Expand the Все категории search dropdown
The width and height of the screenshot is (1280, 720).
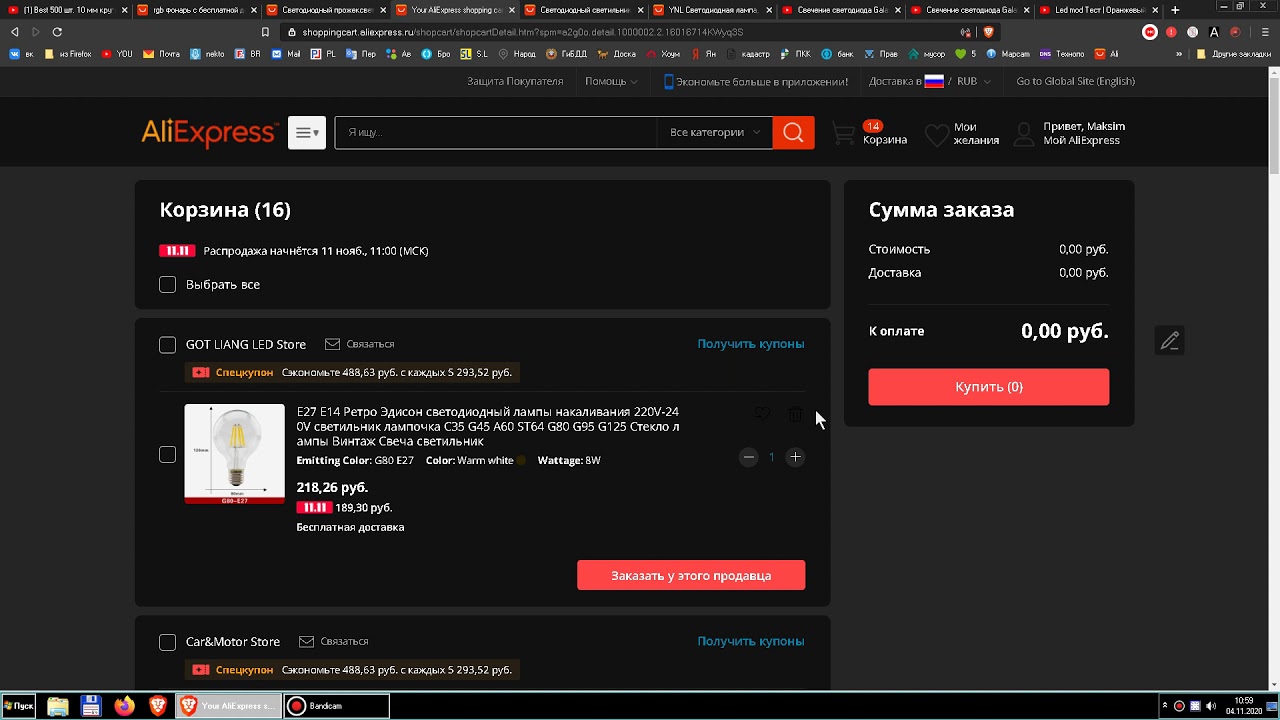pyautogui.click(x=714, y=132)
